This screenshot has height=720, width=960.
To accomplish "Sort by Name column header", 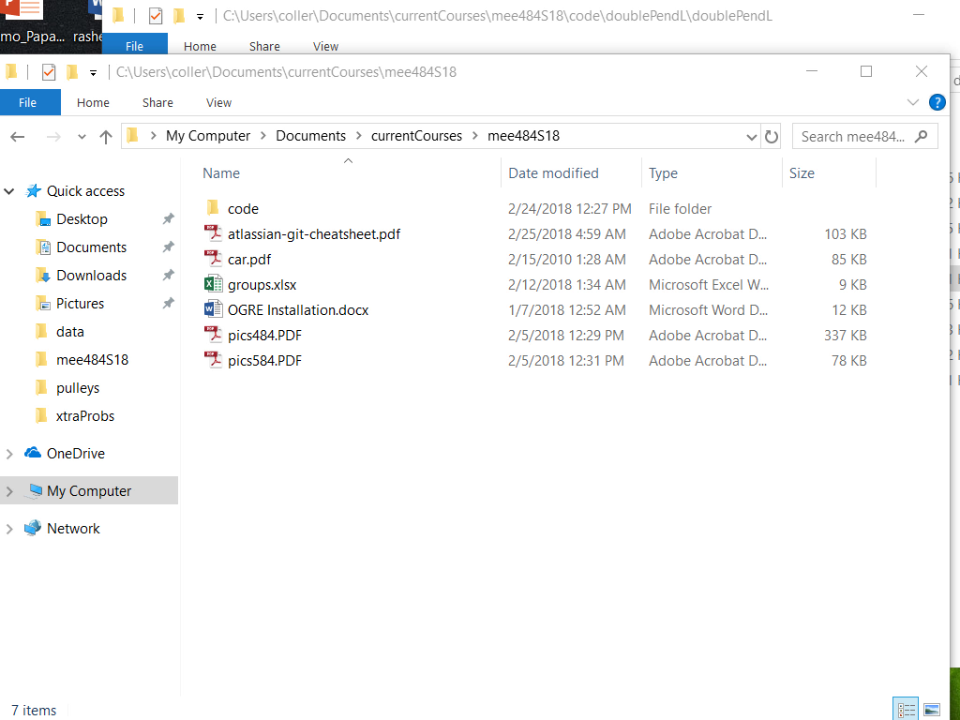I will (x=222, y=173).
